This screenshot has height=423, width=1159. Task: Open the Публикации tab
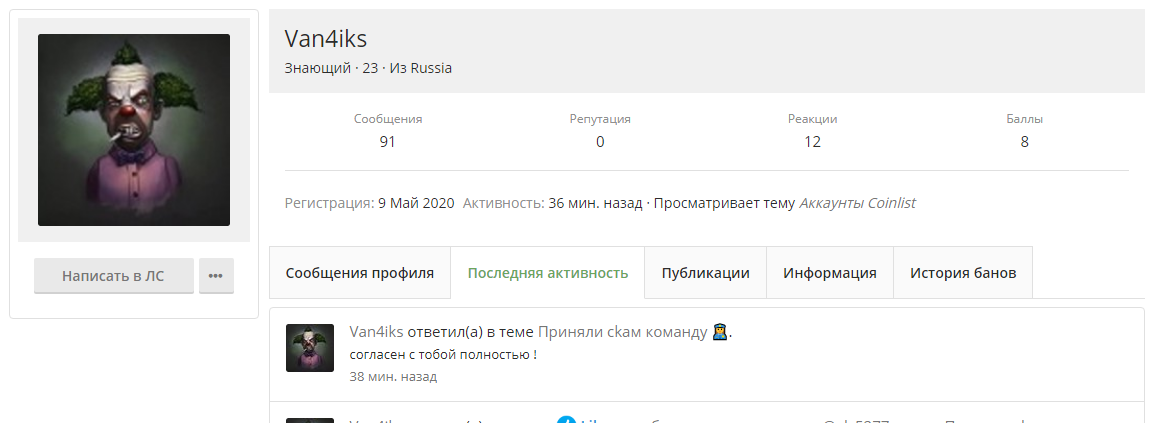[705, 273]
